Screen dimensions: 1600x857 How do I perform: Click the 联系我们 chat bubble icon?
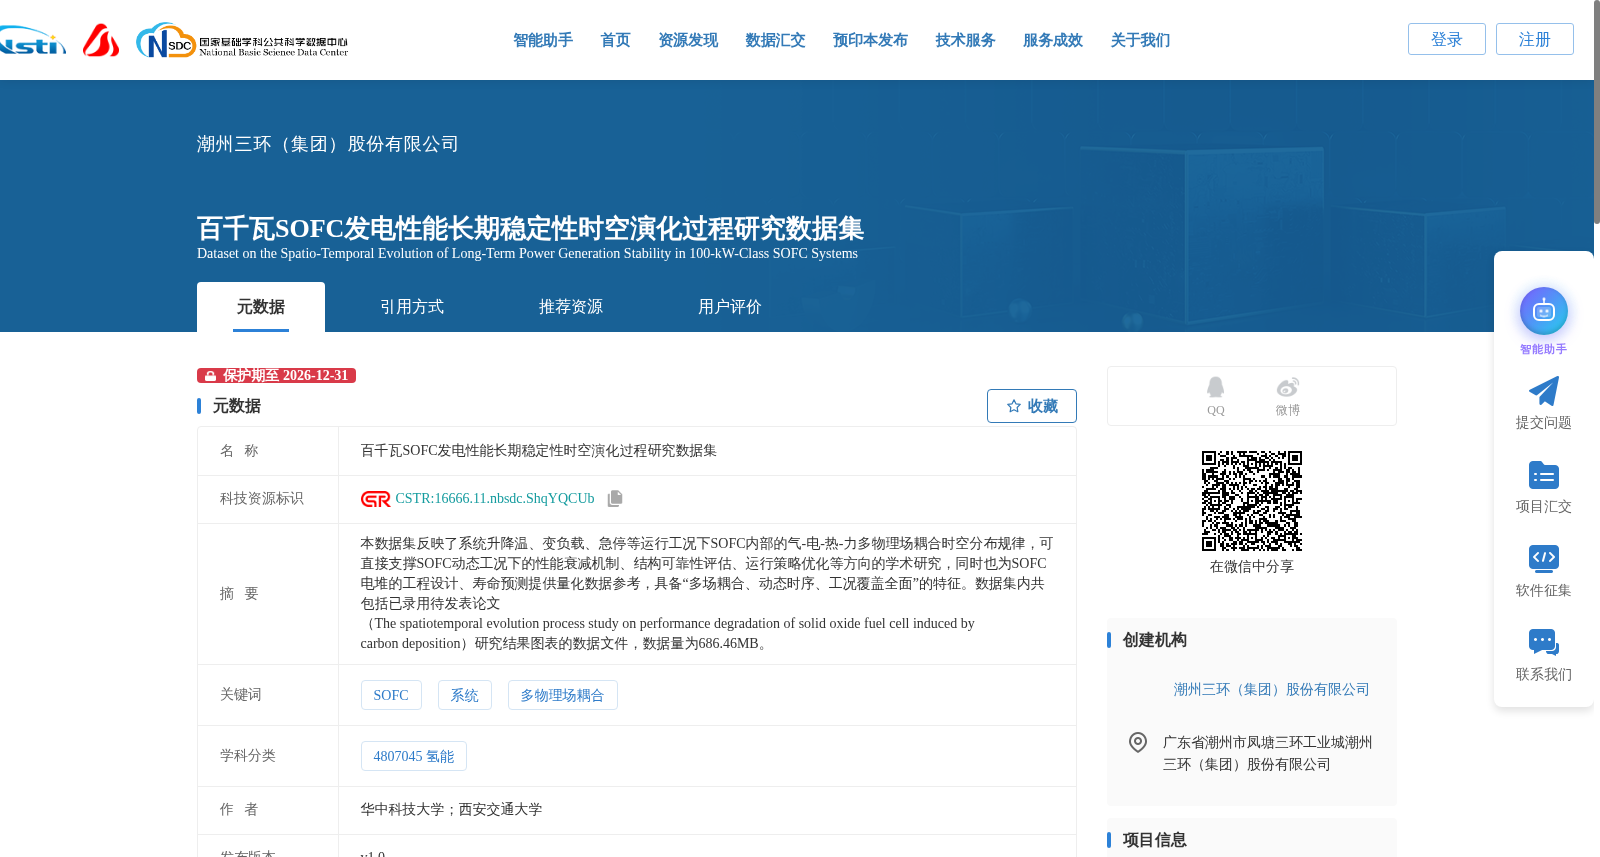[1543, 642]
